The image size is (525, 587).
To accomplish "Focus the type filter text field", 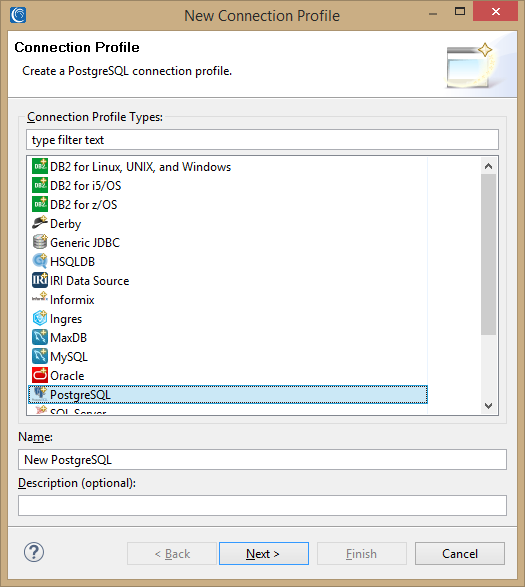I will coord(262,140).
